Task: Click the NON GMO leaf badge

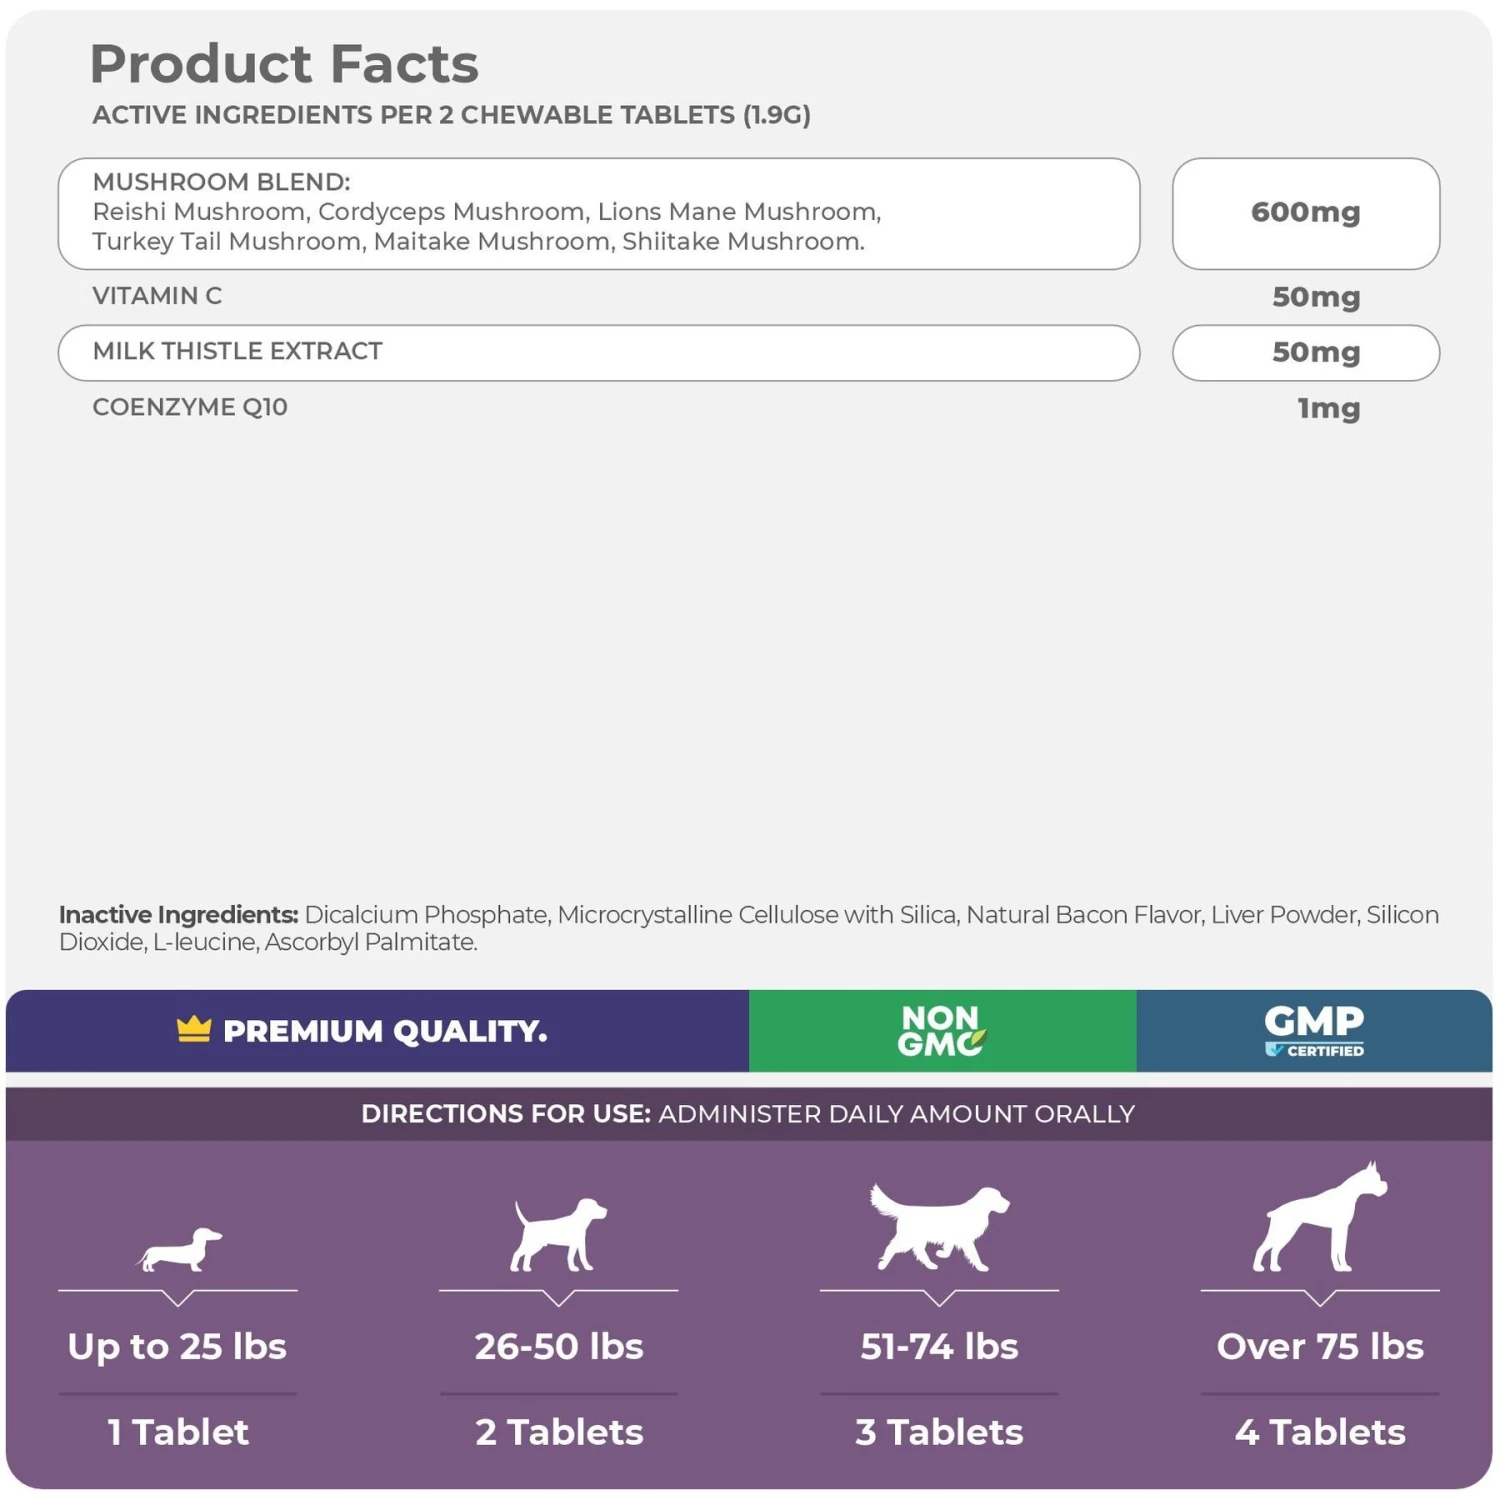Action: point(941,1031)
